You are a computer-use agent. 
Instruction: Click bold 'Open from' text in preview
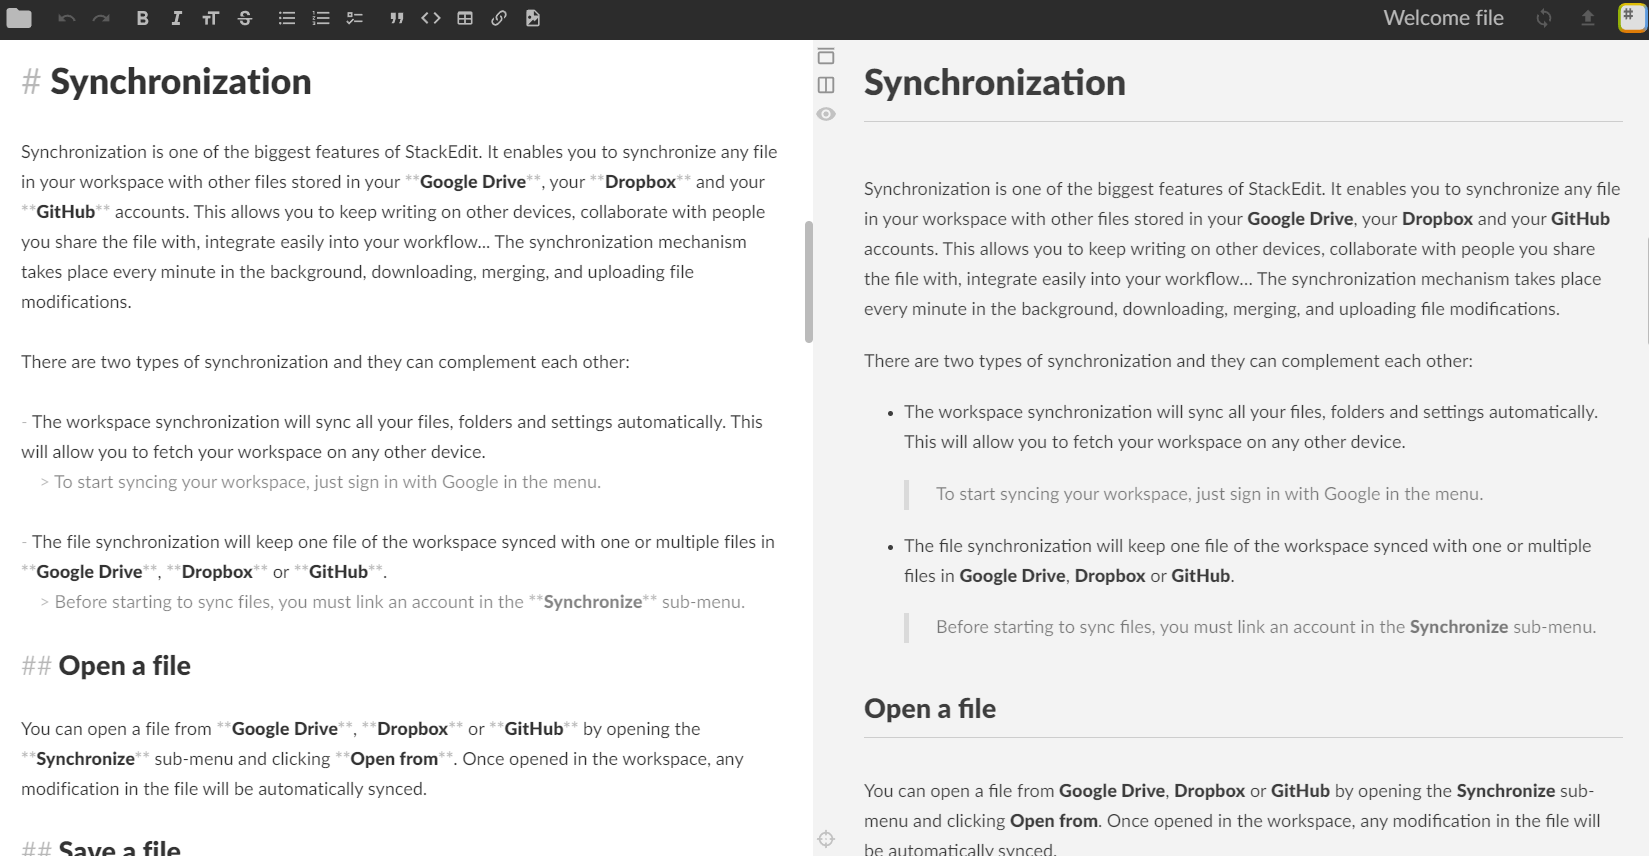tap(1054, 821)
